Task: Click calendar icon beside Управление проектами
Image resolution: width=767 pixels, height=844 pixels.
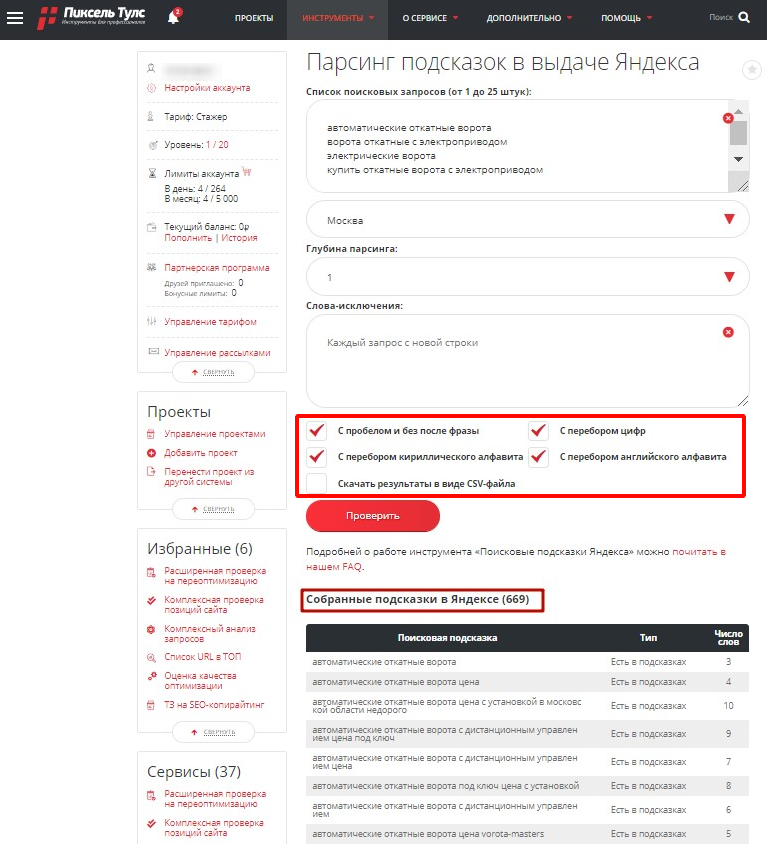Action: coord(151,434)
